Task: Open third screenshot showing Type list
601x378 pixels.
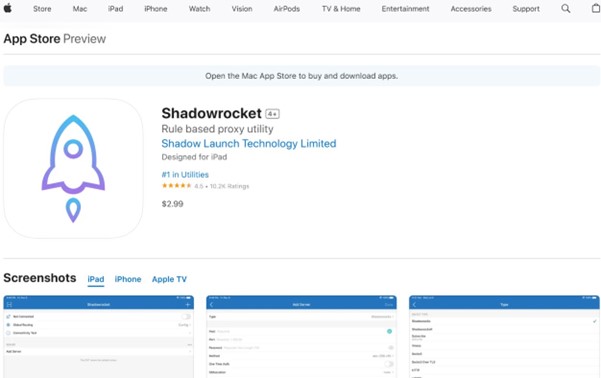Action: point(504,337)
